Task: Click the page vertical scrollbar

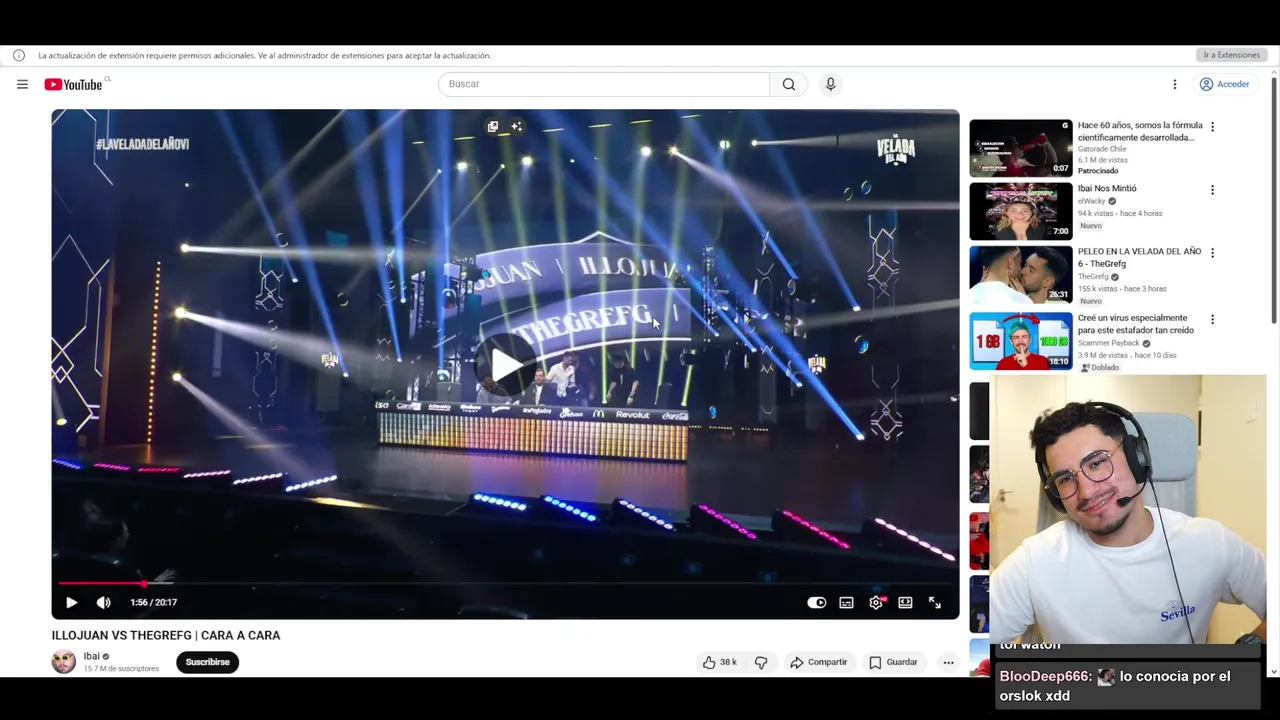Action: point(1274,200)
